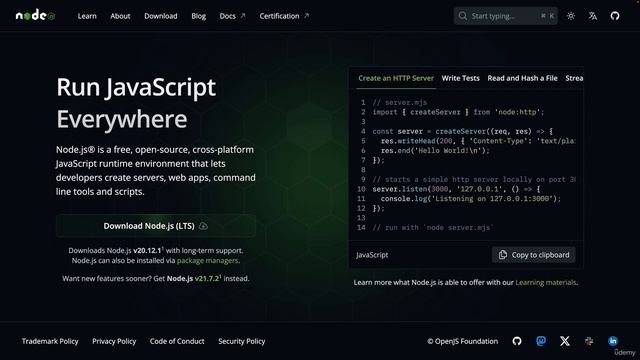The height and width of the screenshot is (360, 640).
Task: Open the Learn menu item
Action: (x=87, y=16)
